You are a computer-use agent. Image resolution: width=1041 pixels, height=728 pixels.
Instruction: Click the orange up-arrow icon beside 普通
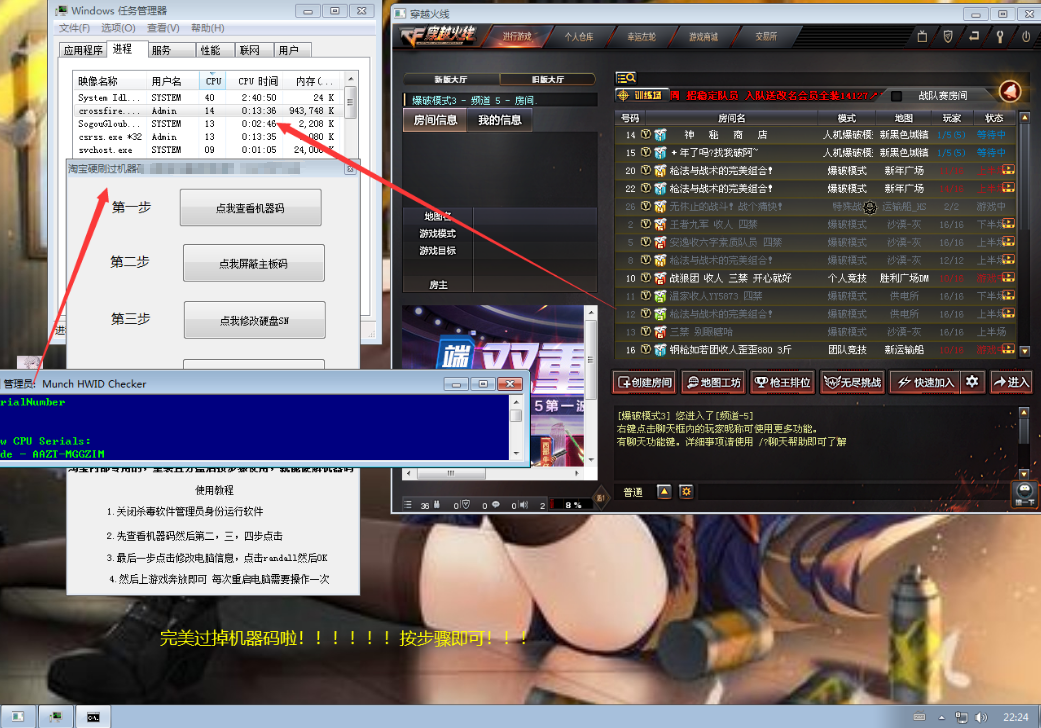(664, 492)
